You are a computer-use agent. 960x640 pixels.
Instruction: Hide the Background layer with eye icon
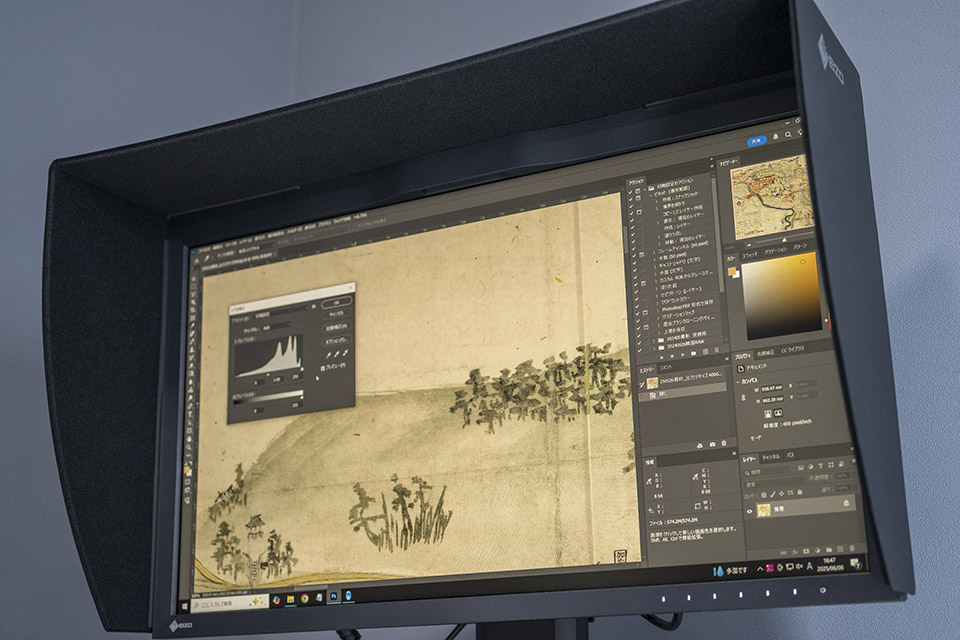(x=751, y=510)
